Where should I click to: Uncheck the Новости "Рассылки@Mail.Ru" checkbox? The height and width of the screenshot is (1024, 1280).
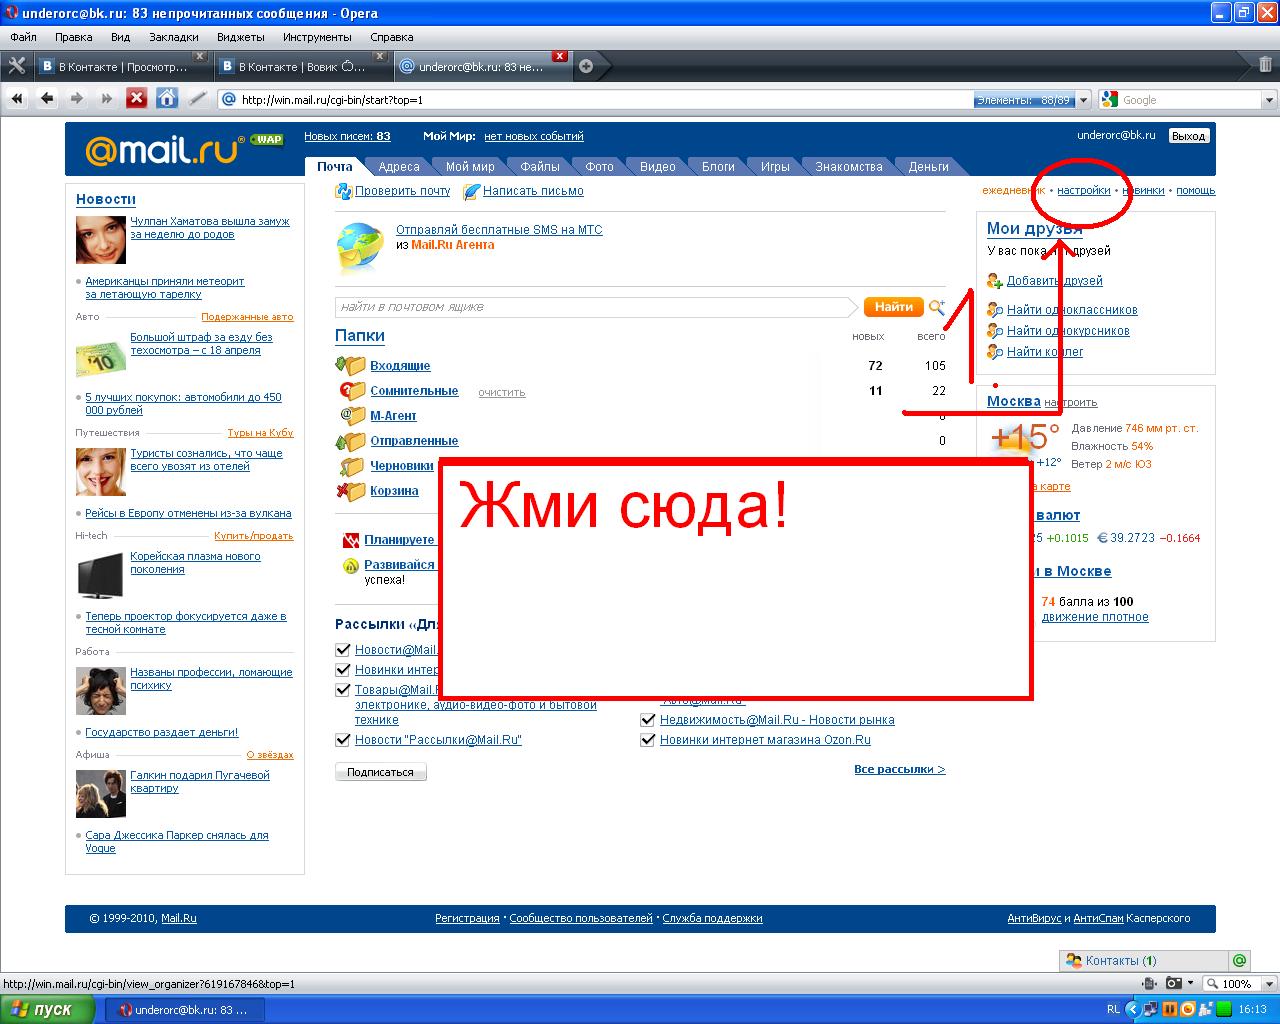343,740
